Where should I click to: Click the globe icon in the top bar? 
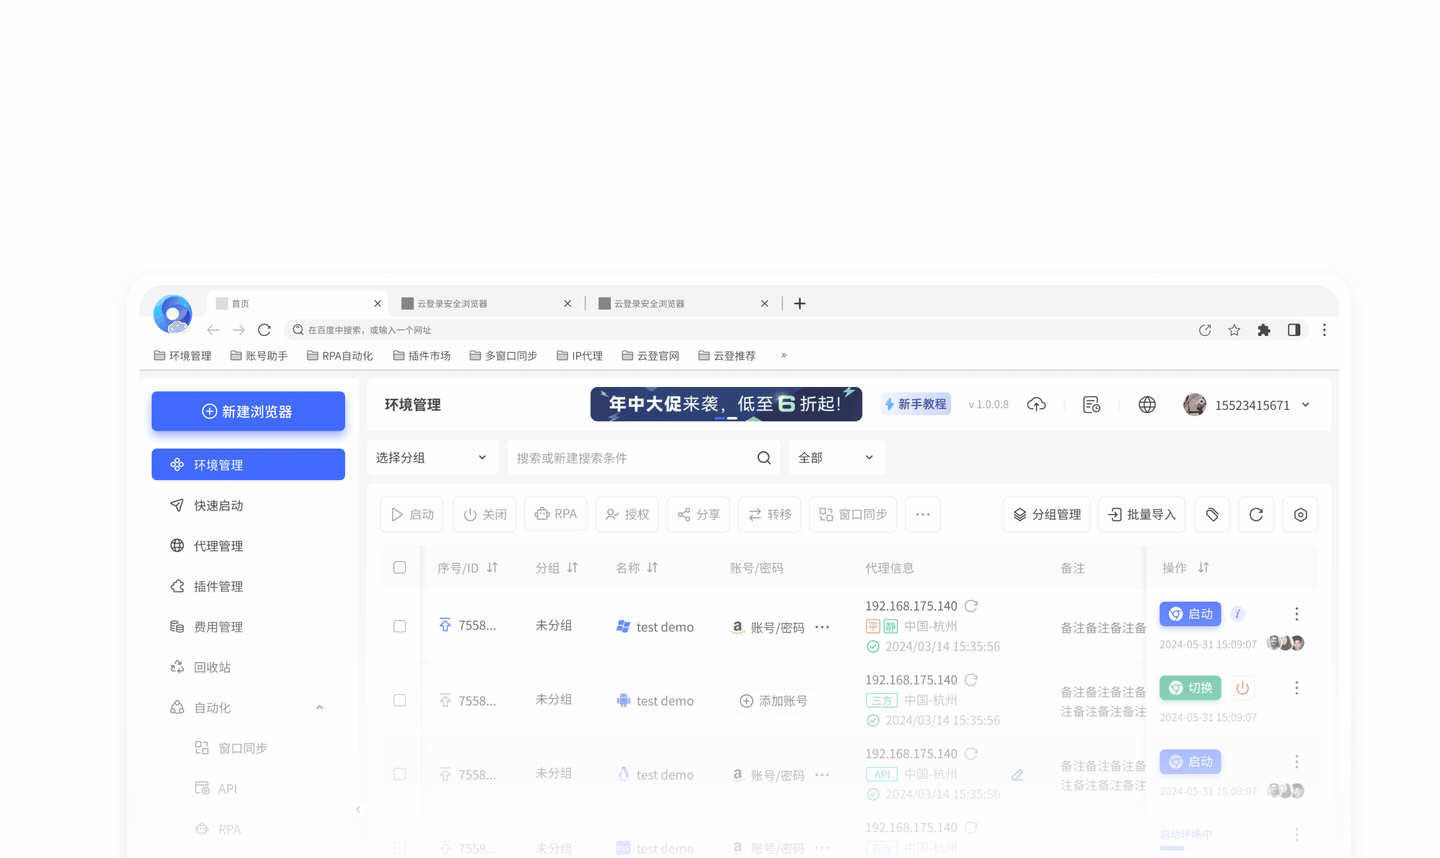(1146, 404)
